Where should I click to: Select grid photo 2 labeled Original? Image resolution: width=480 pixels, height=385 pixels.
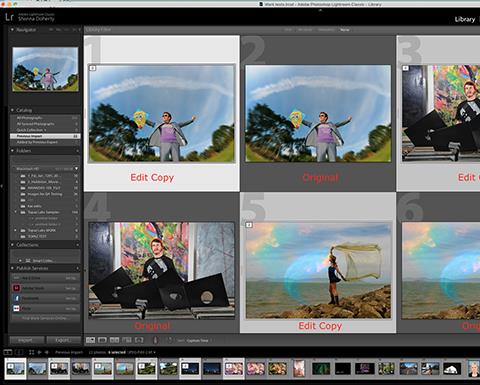click(318, 113)
